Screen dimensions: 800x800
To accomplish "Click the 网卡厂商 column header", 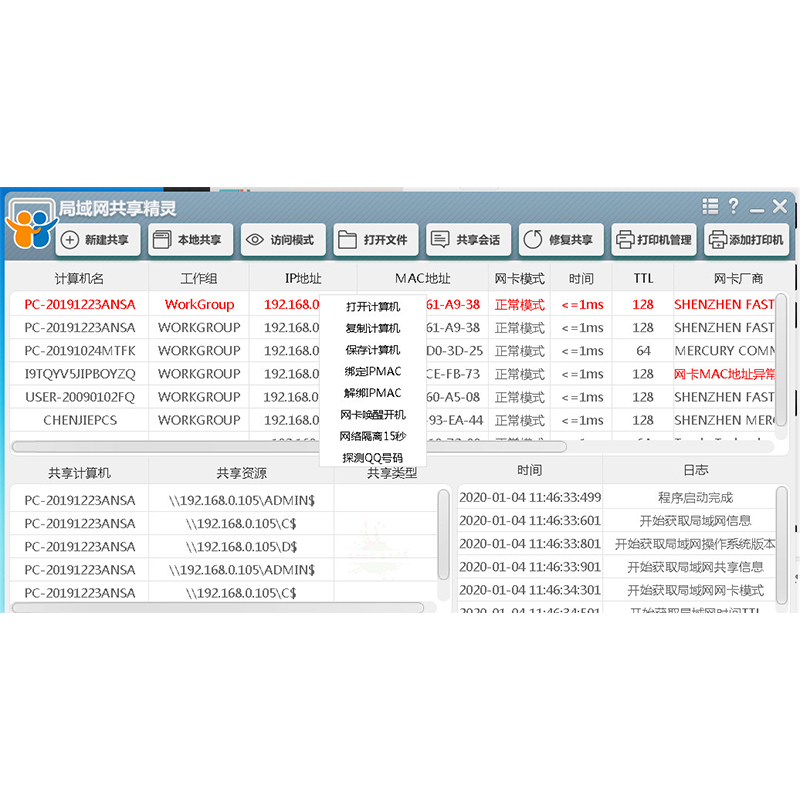I will click(x=740, y=278).
